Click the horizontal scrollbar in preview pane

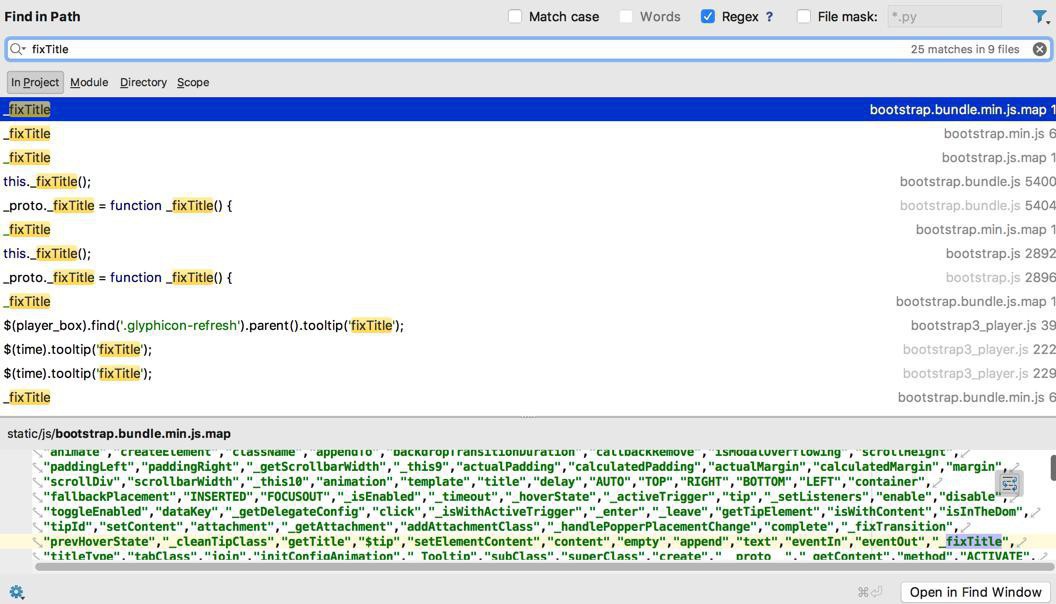coord(500,567)
